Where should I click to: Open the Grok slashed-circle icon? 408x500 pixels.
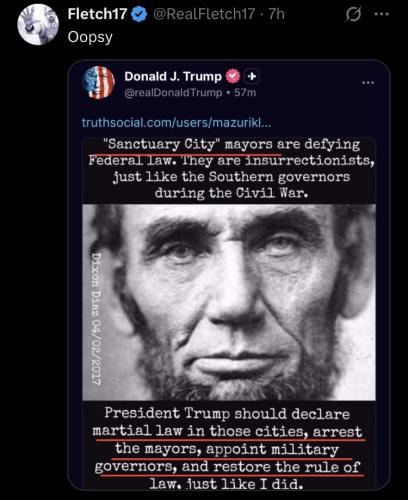353,14
